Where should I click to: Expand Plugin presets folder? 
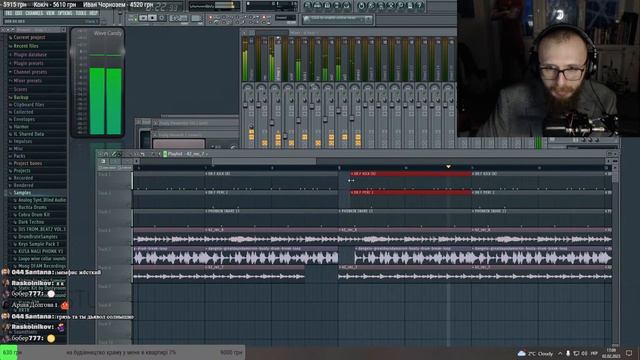(28, 63)
